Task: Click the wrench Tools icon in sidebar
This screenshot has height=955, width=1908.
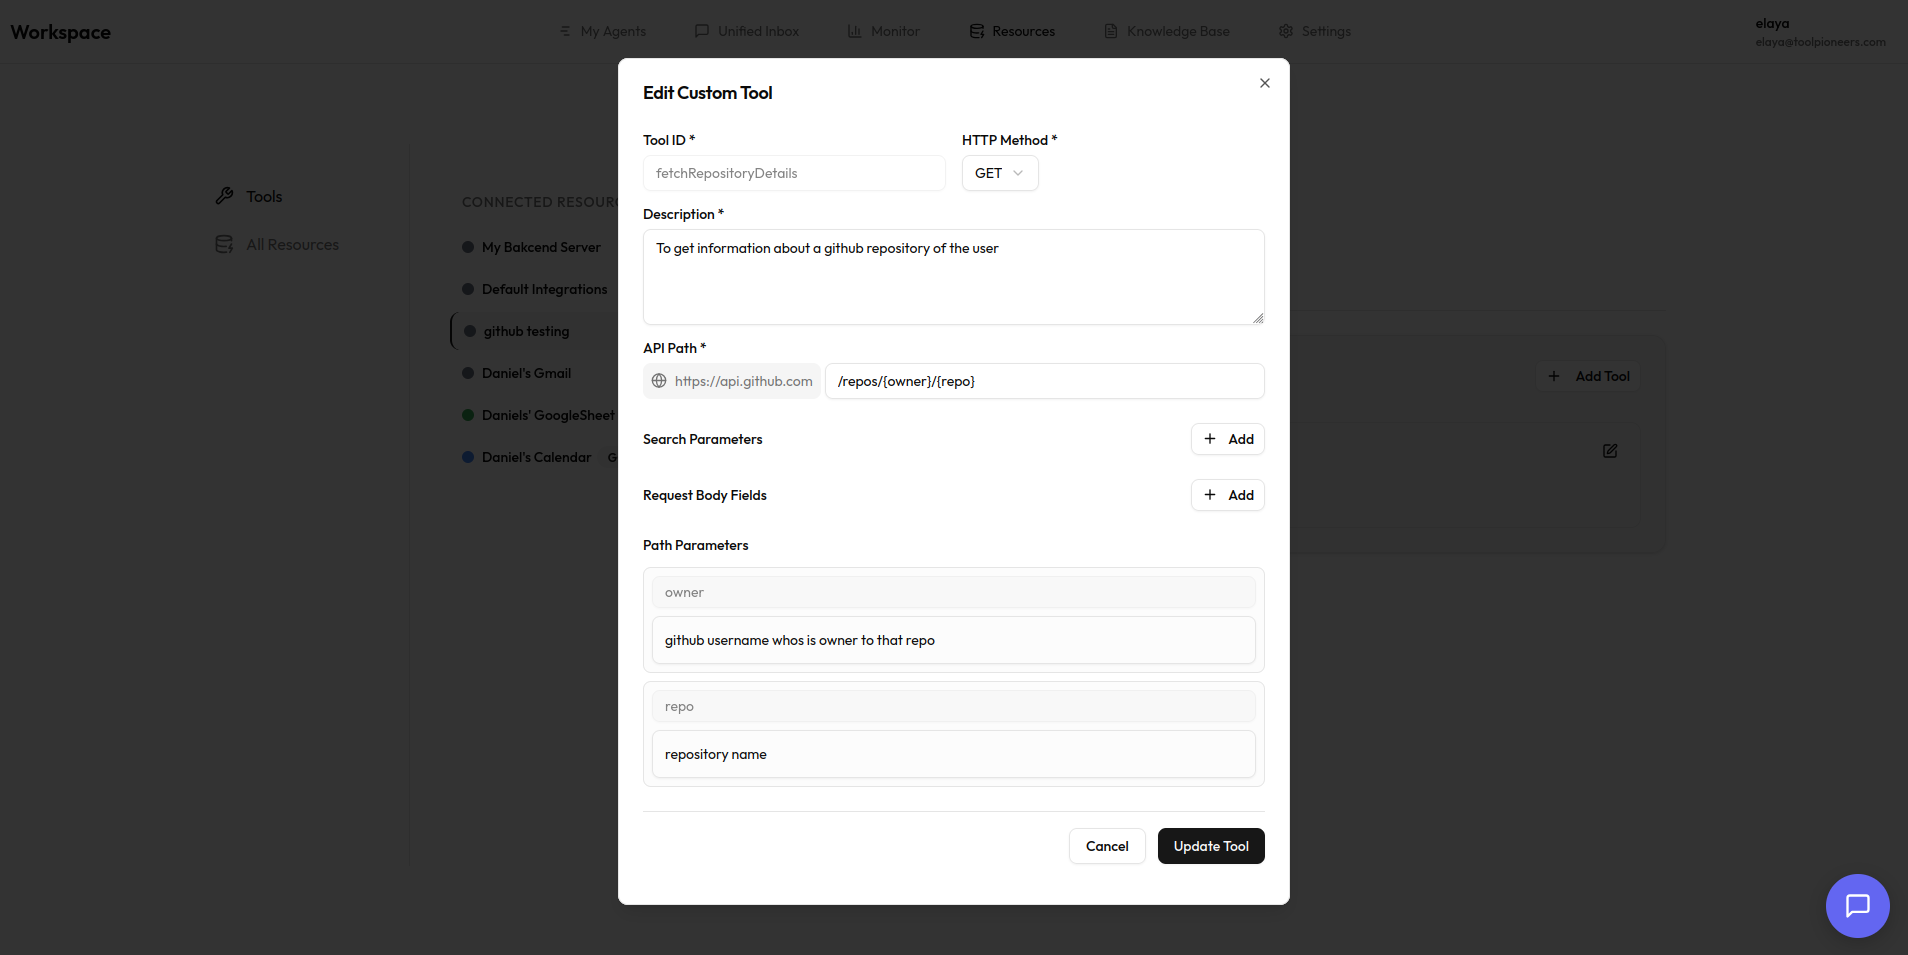Action: coord(225,196)
